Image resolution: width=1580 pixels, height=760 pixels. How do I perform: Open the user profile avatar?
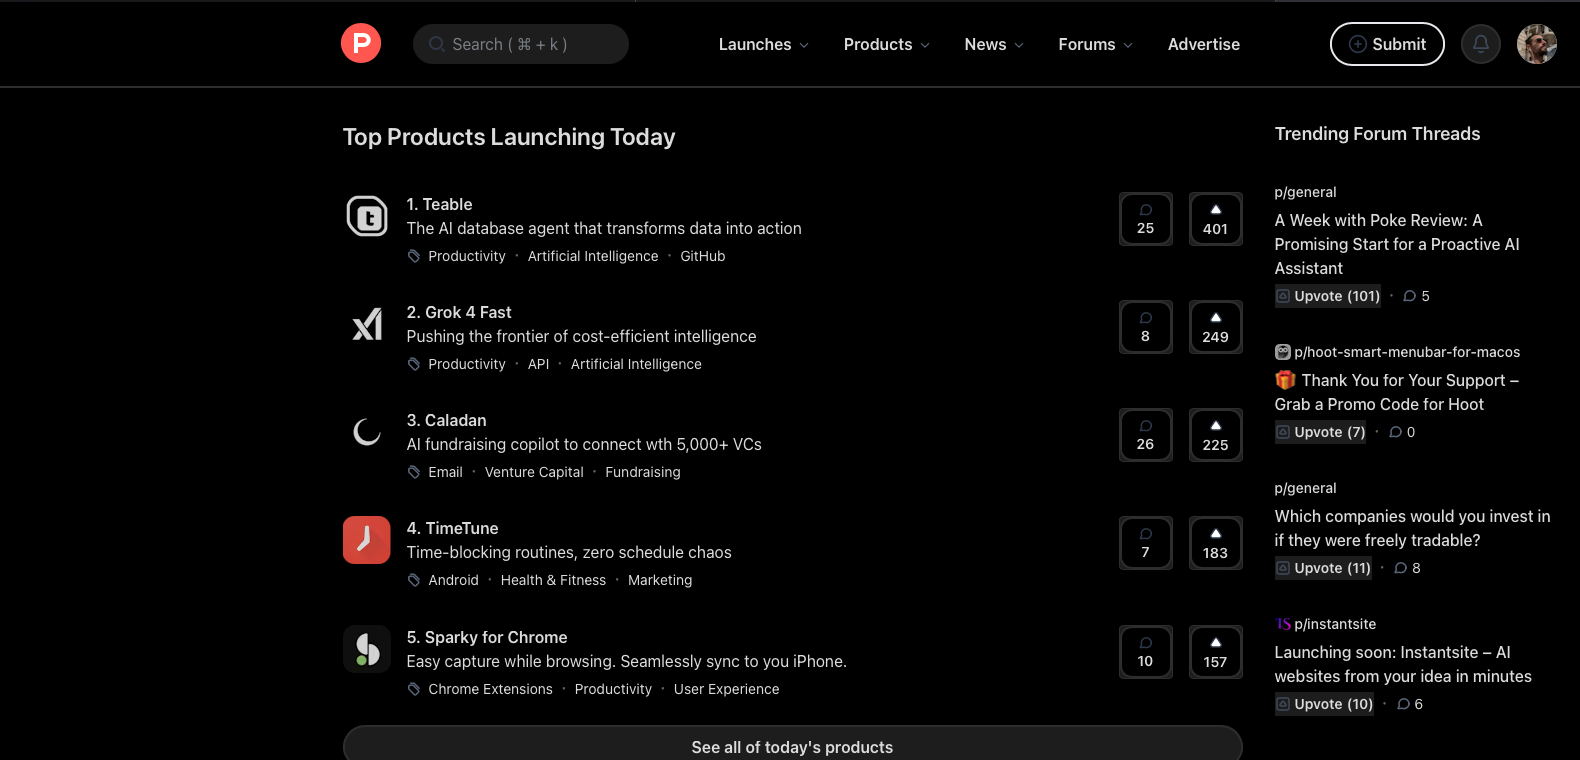coord(1537,44)
